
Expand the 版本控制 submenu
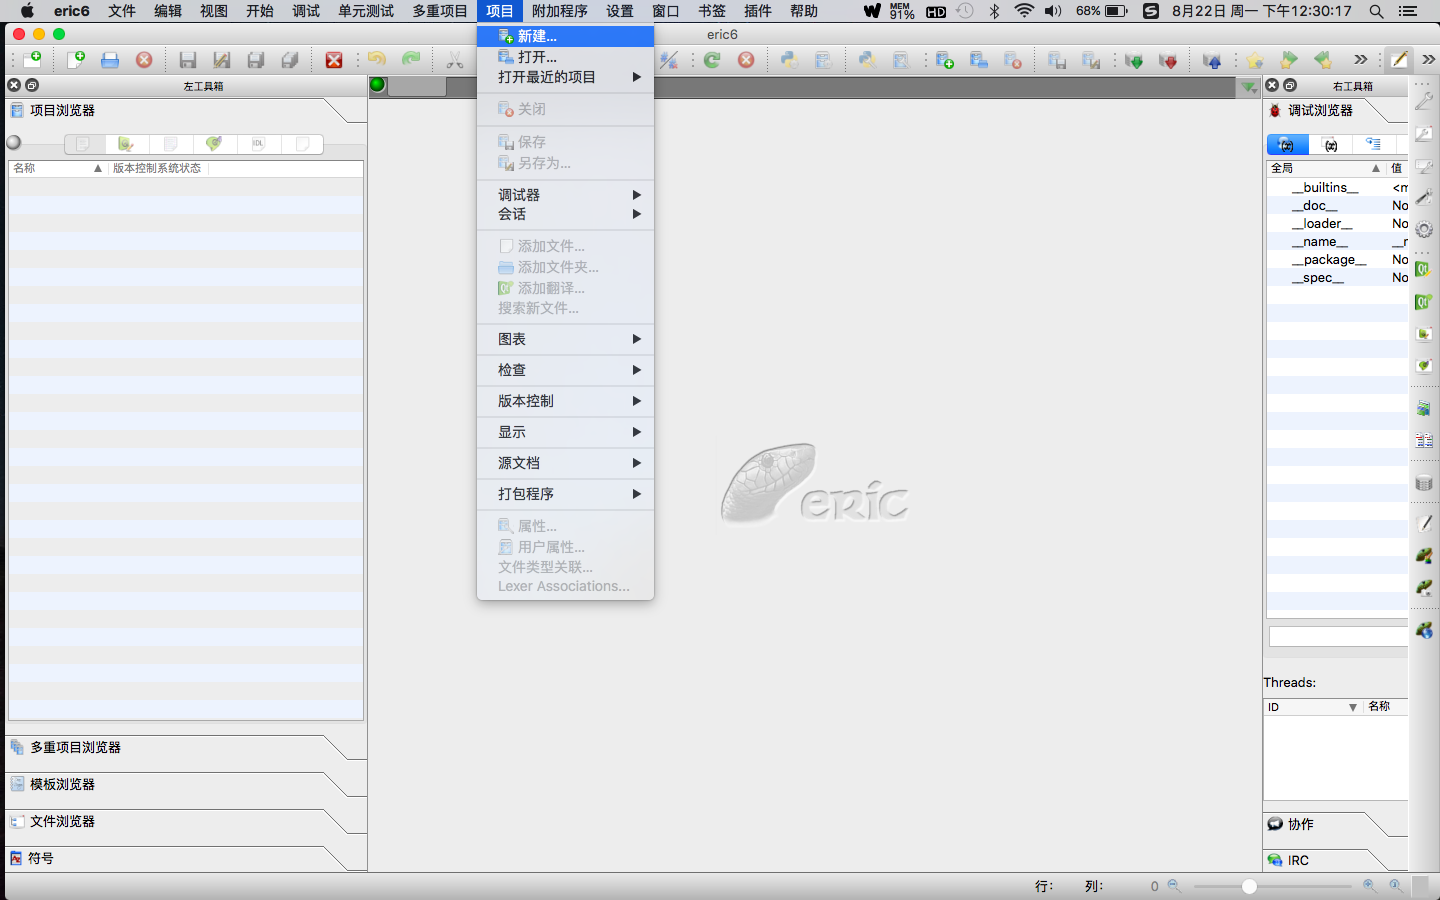(x=566, y=401)
